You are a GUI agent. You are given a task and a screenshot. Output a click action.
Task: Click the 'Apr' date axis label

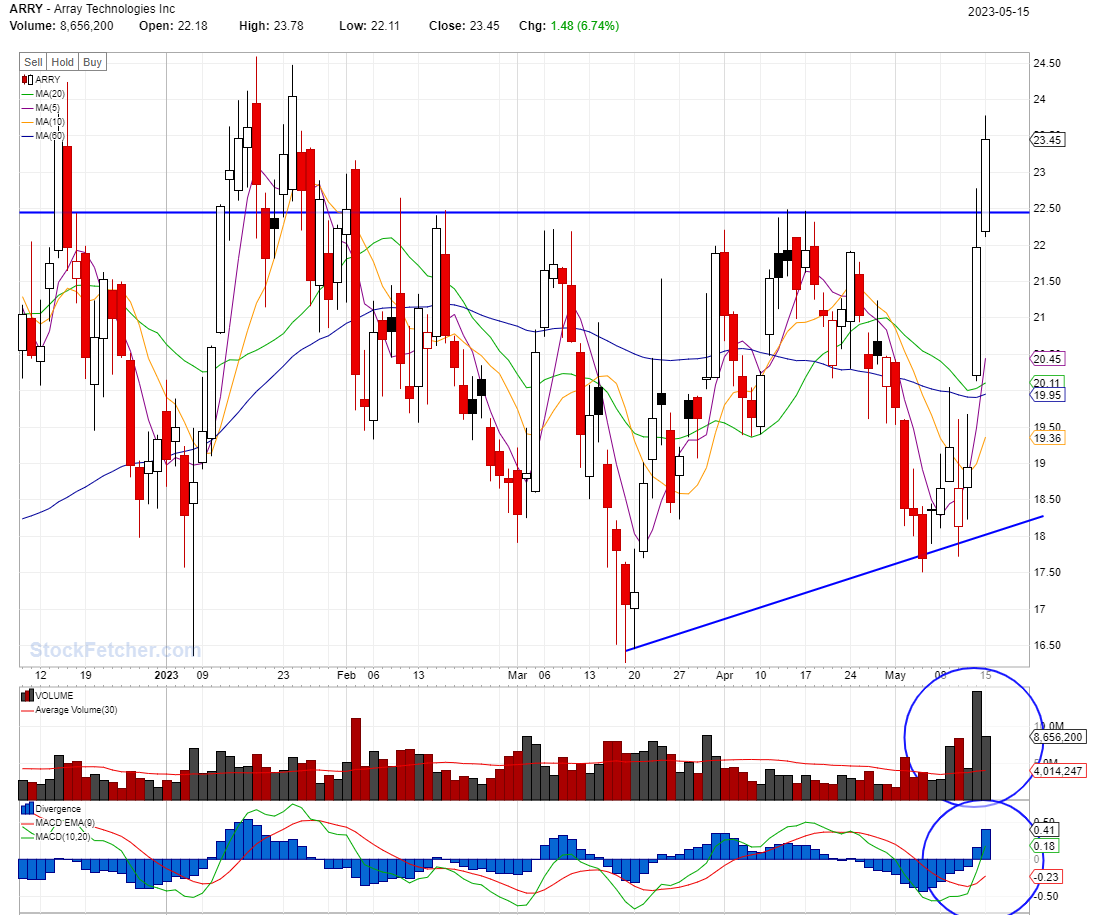[724, 675]
